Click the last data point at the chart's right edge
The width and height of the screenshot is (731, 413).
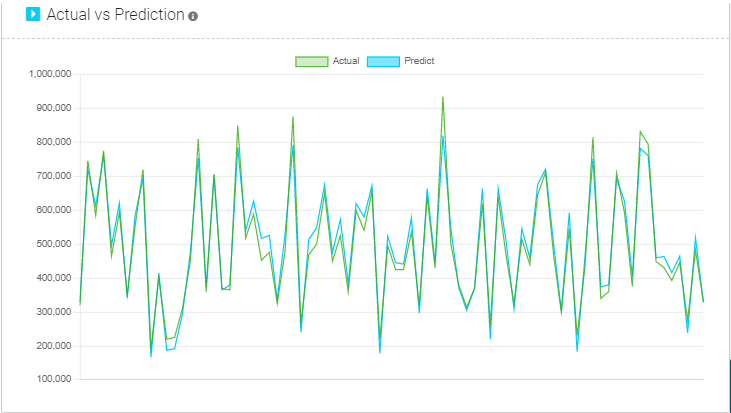coord(703,302)
